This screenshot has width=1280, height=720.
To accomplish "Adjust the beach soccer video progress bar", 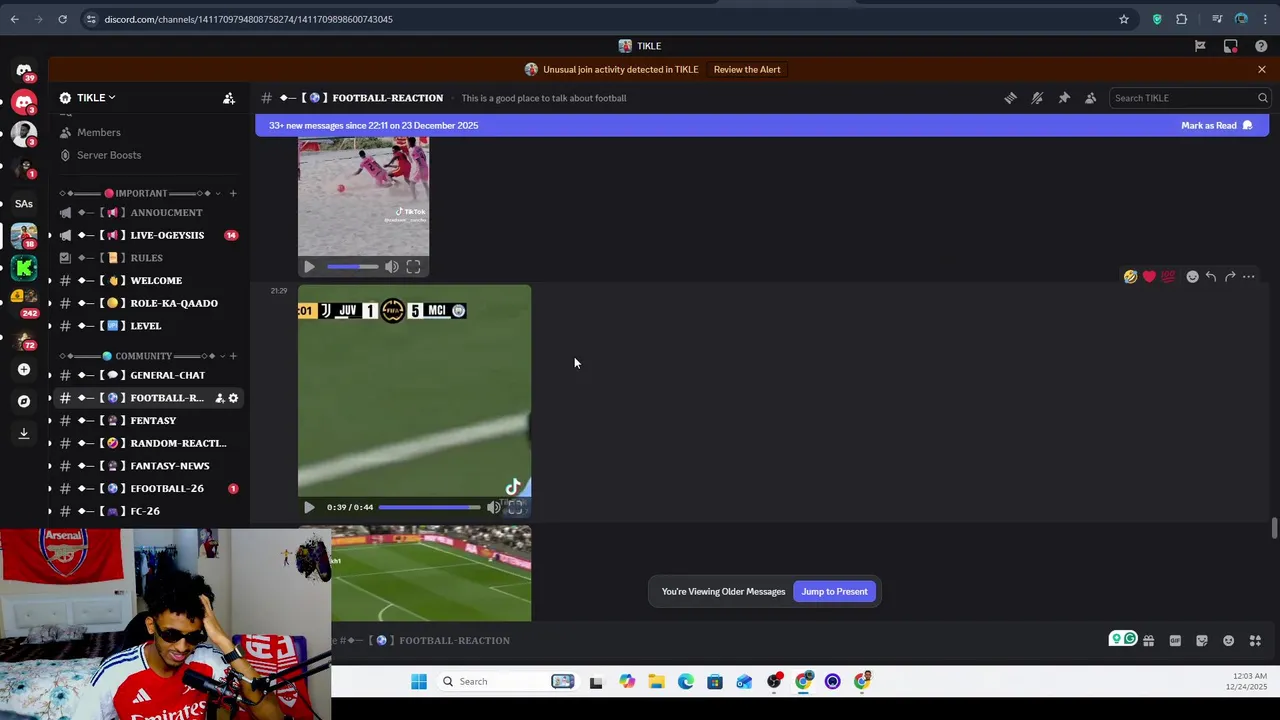I will (x=352, y=267).
